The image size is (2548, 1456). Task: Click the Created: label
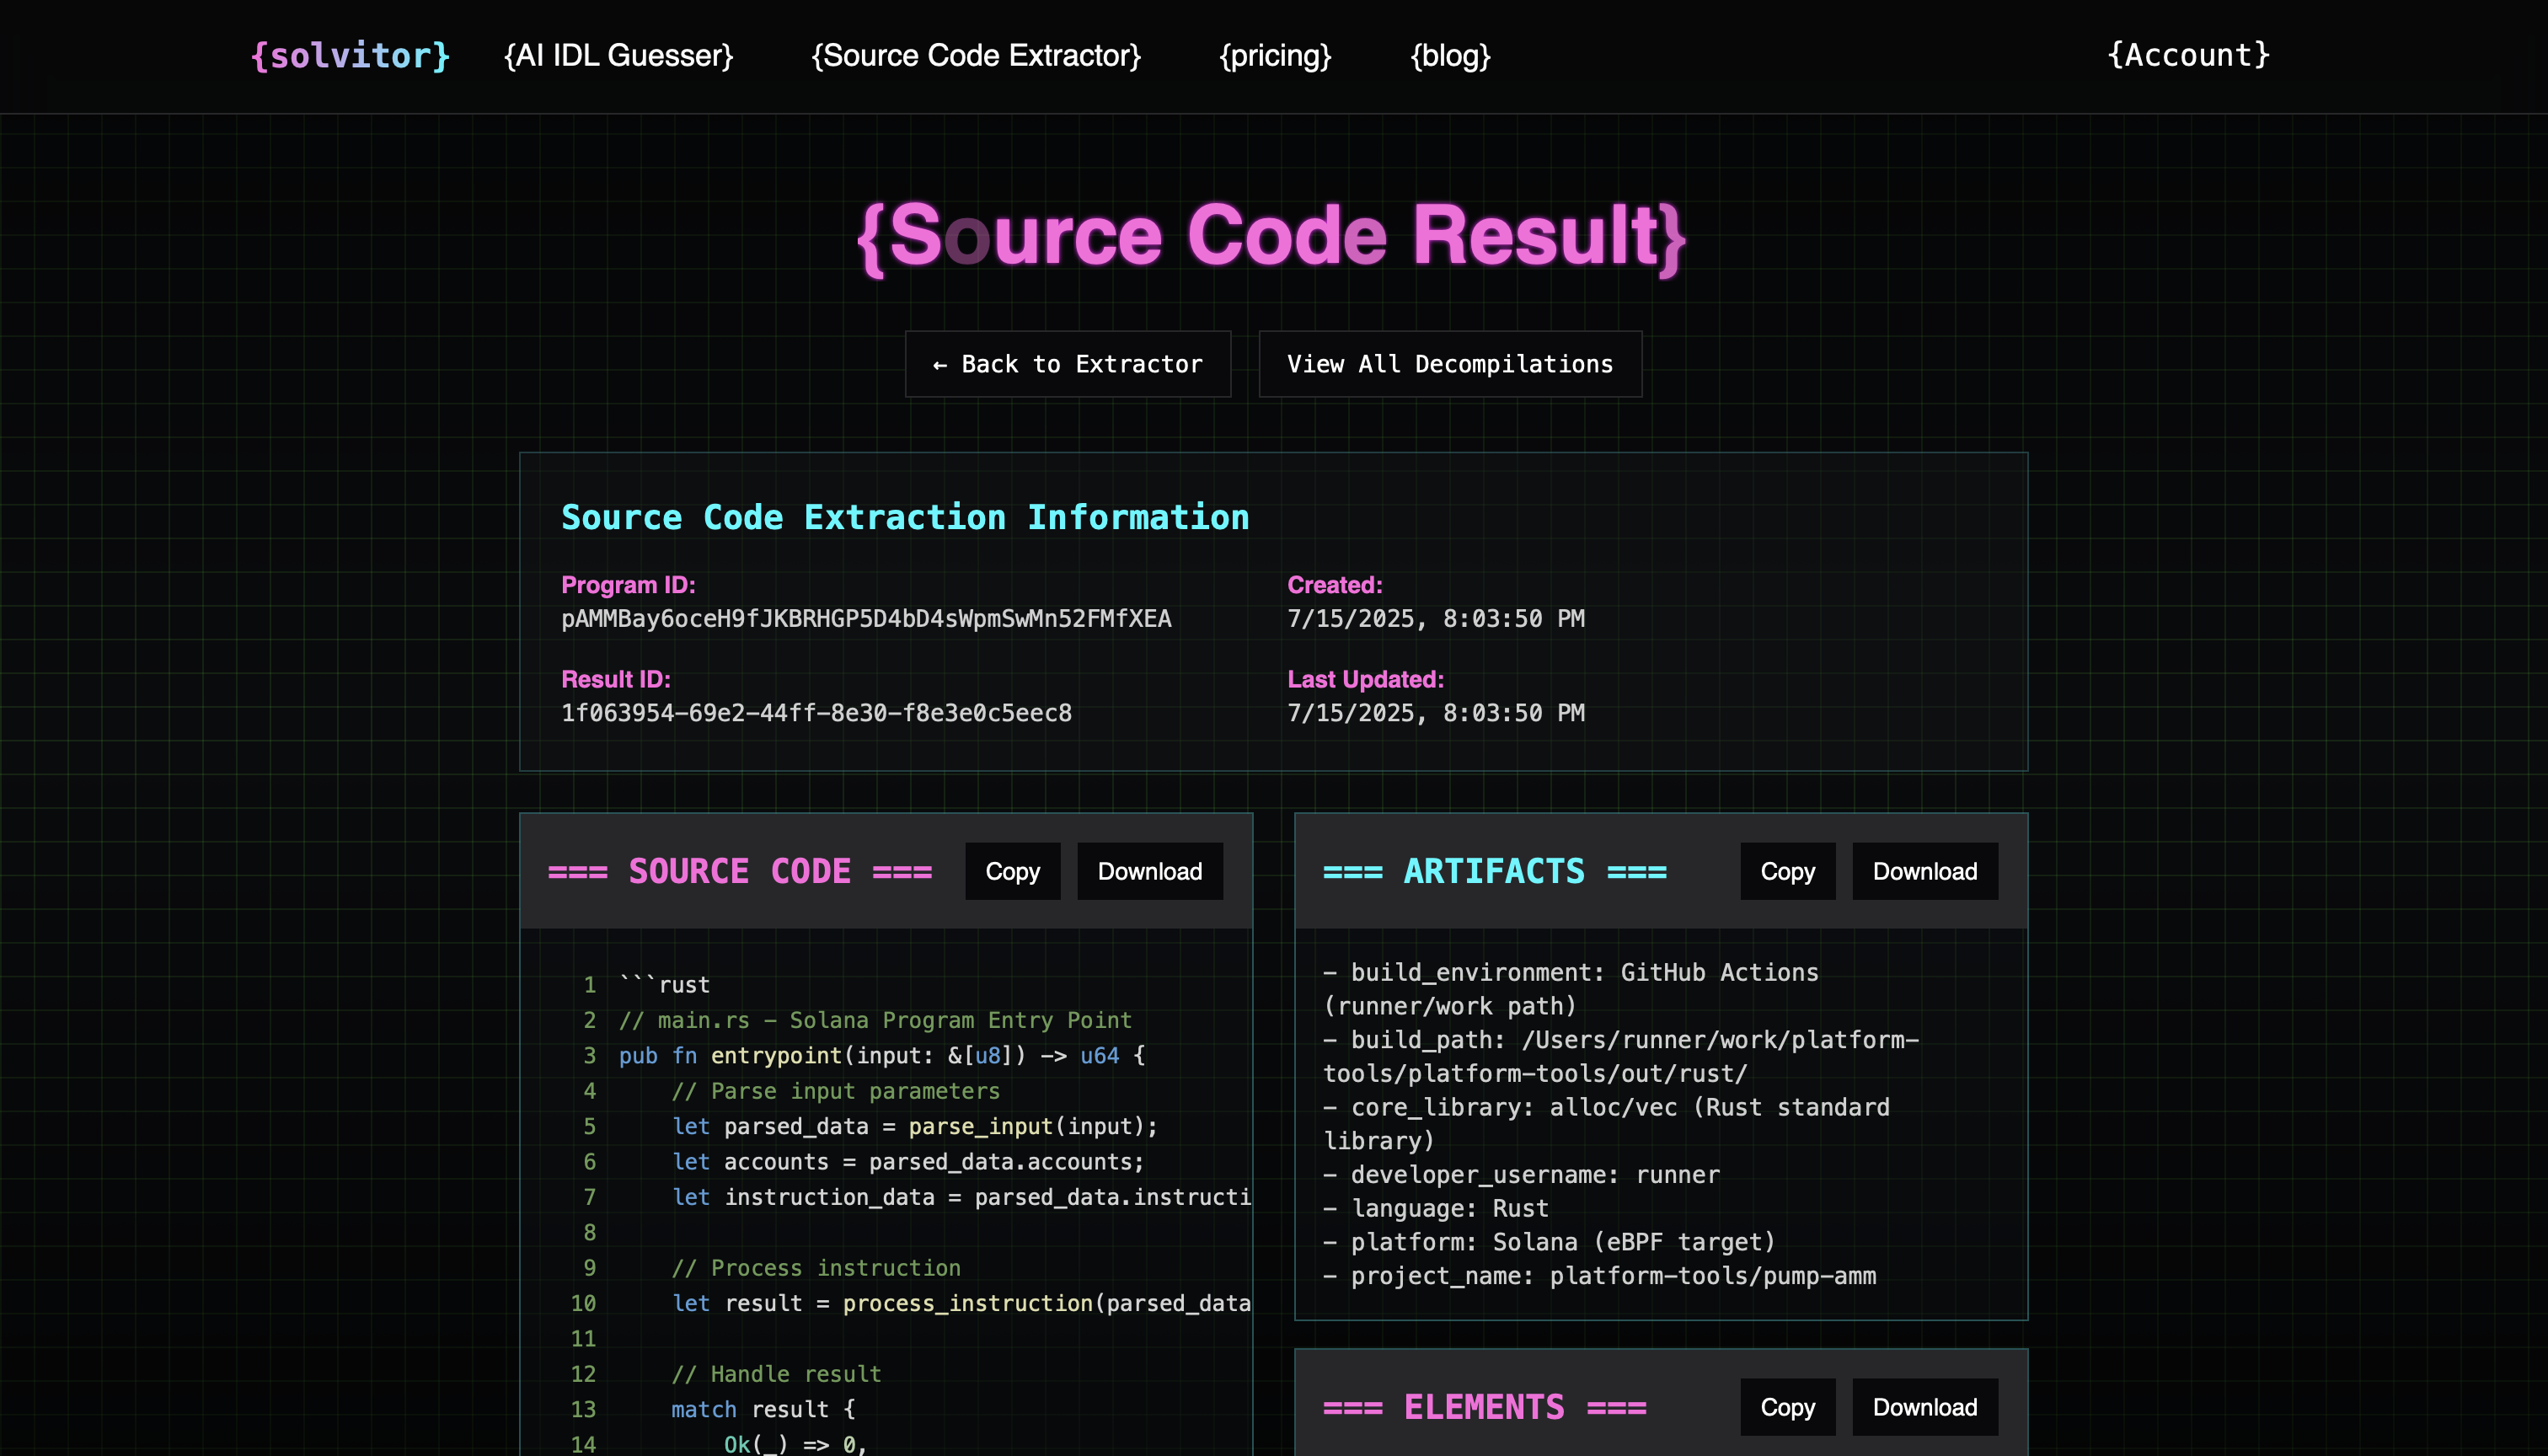pos(1335,585)
